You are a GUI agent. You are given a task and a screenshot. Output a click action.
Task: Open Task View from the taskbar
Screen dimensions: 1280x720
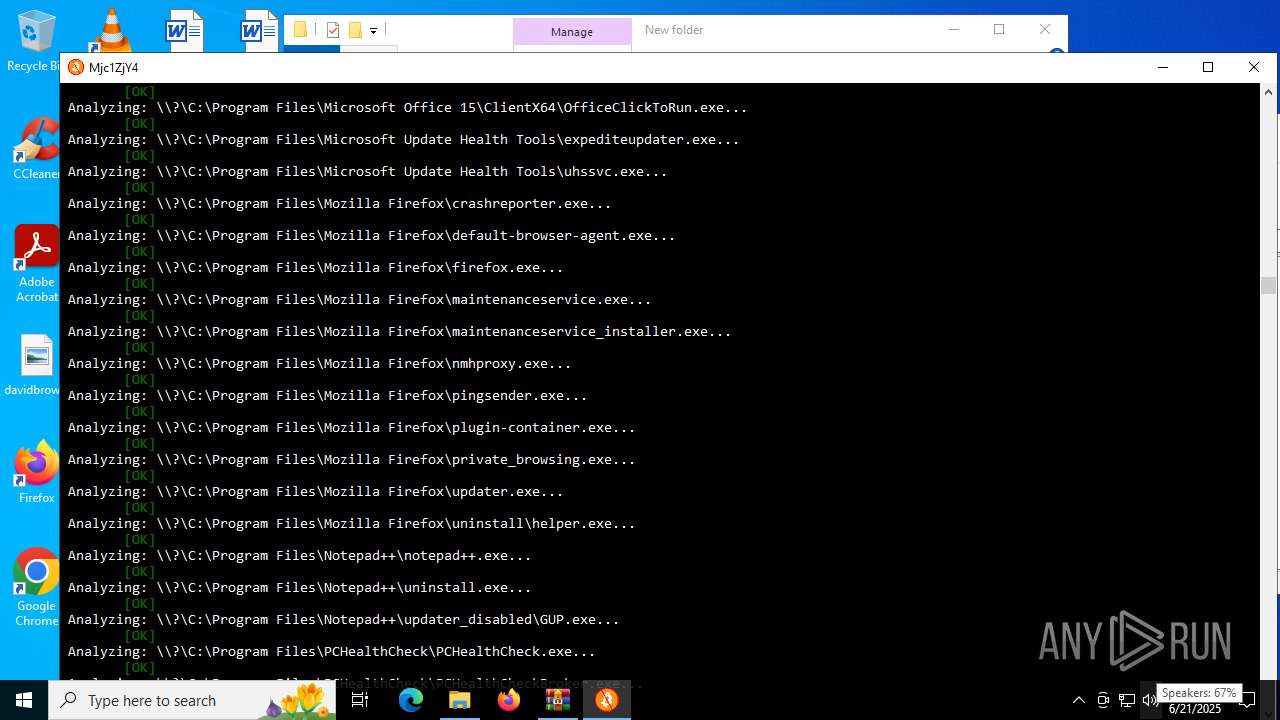coord(361,700)
